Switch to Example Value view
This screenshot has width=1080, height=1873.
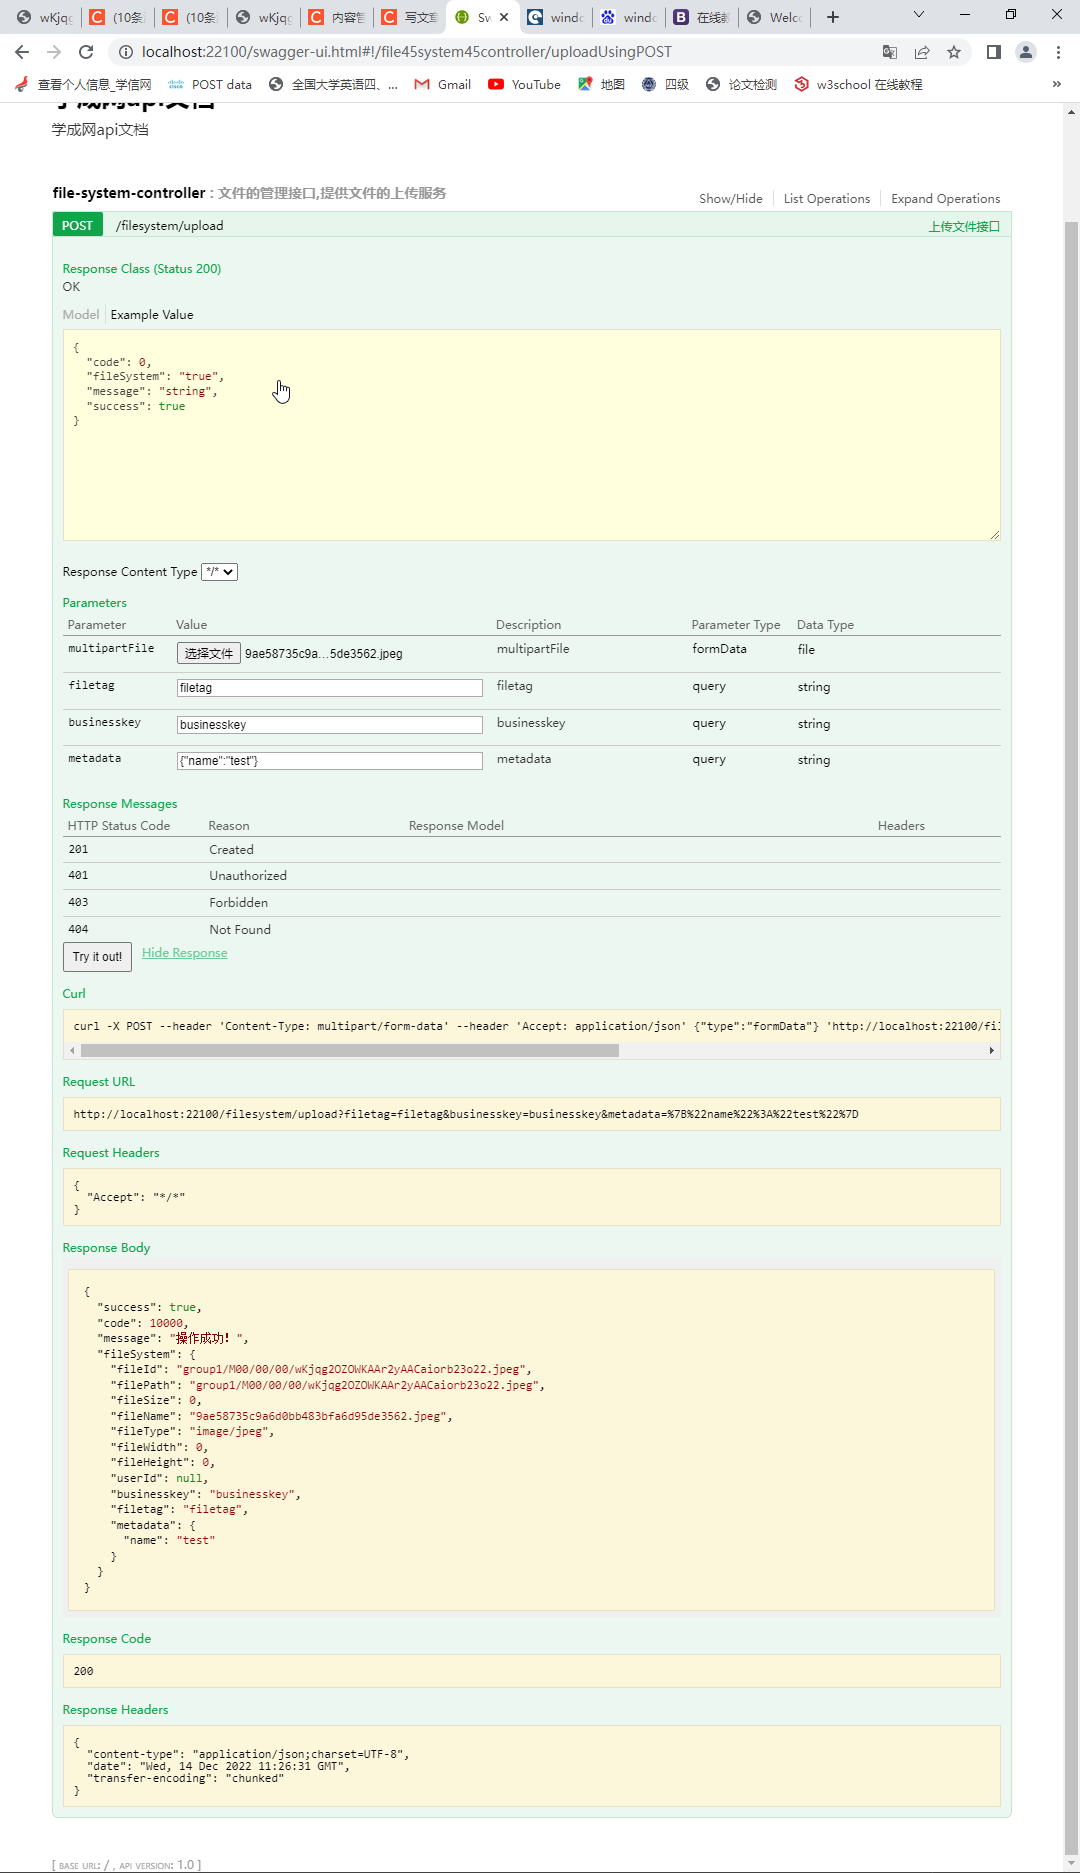click(x=152, y=315)
